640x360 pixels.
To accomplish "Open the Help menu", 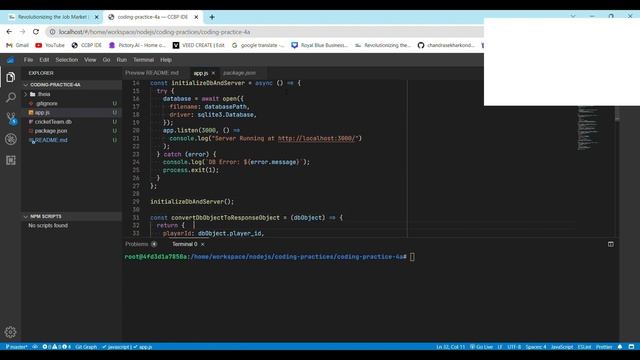I will coord(166,60).
